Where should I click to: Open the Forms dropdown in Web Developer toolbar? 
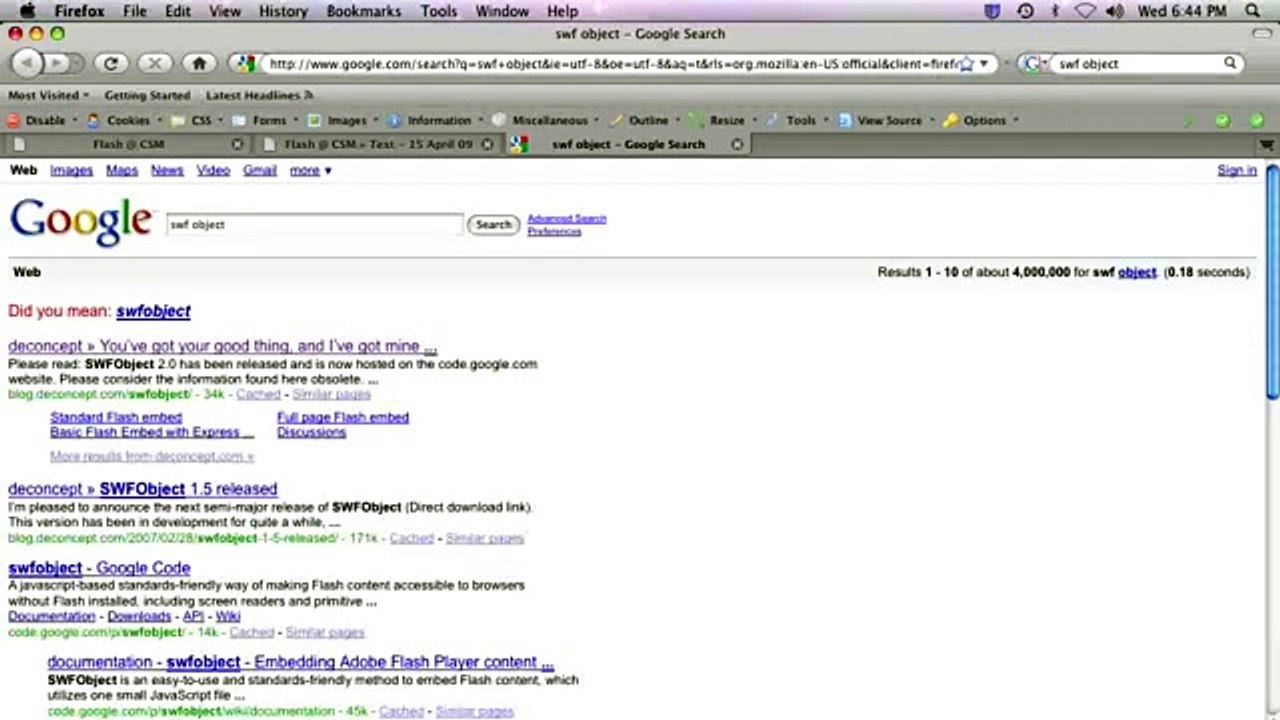266,120
